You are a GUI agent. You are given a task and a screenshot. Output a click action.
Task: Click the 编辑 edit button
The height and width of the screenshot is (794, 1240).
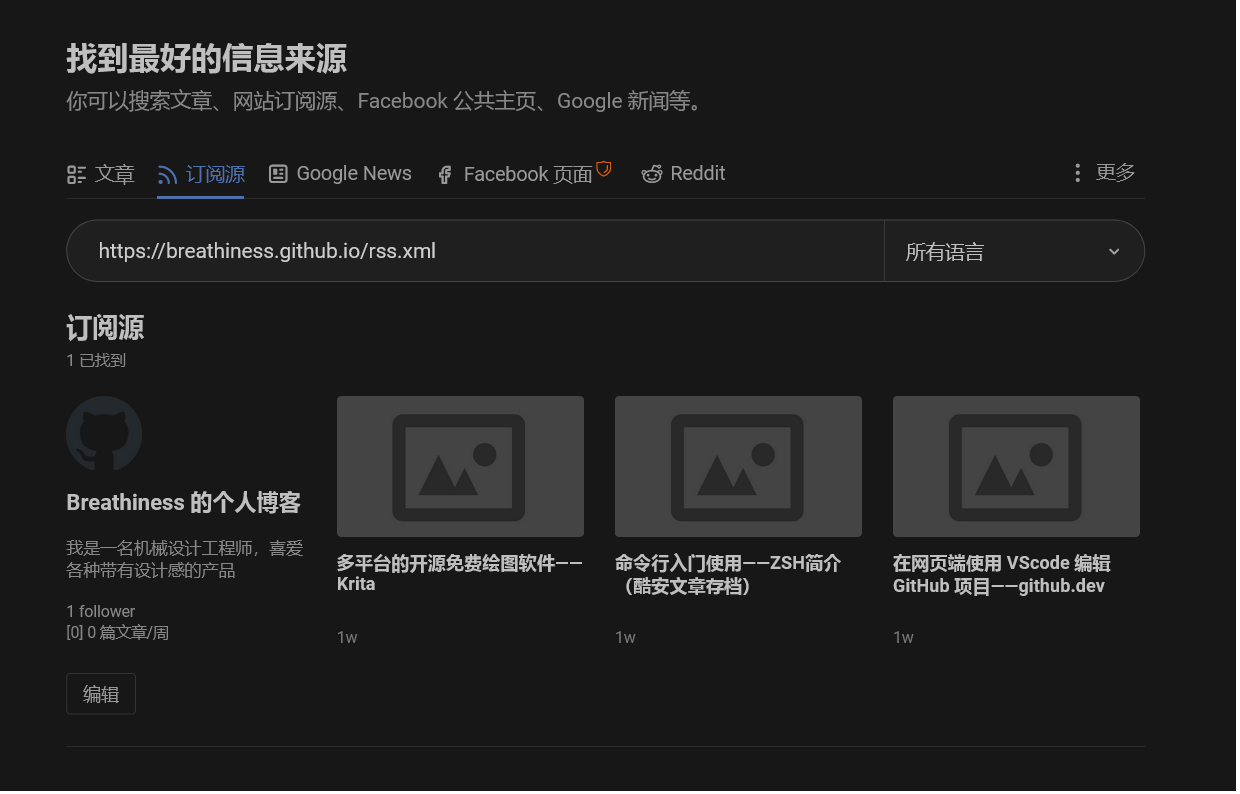click(101, 694)
